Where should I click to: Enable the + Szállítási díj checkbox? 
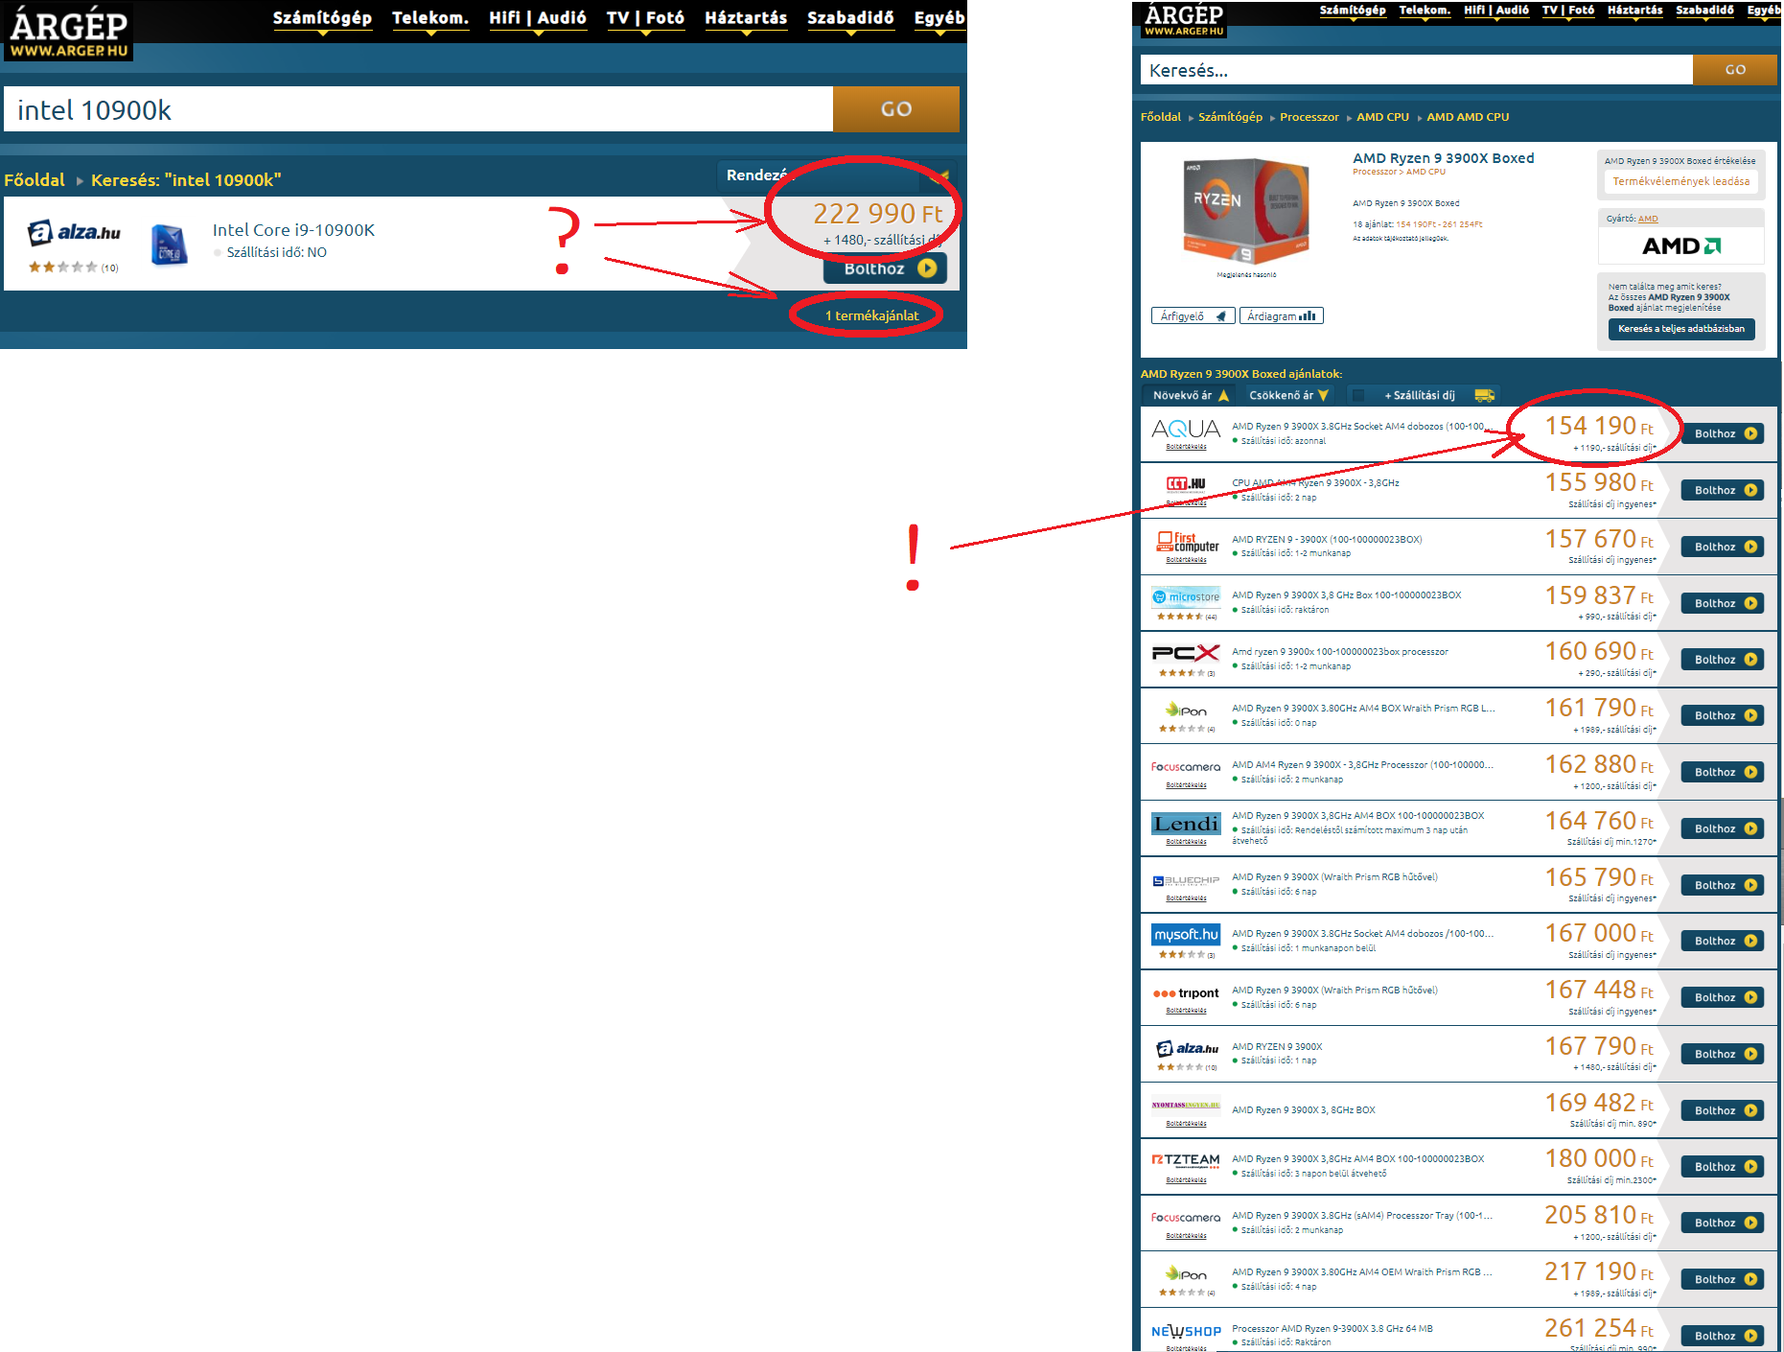(x=1357, y=395)
